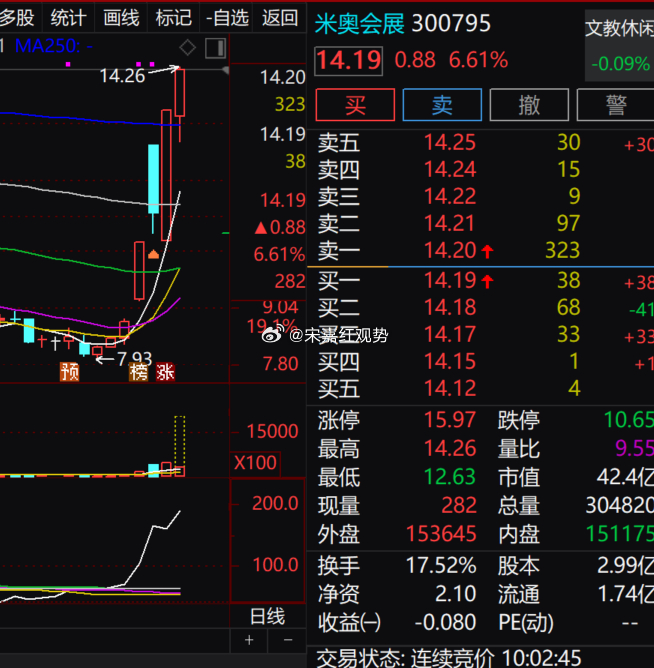Screen dimensions: 654x668
Task: Click the MA250 indicator label
Action: point(53,46)
